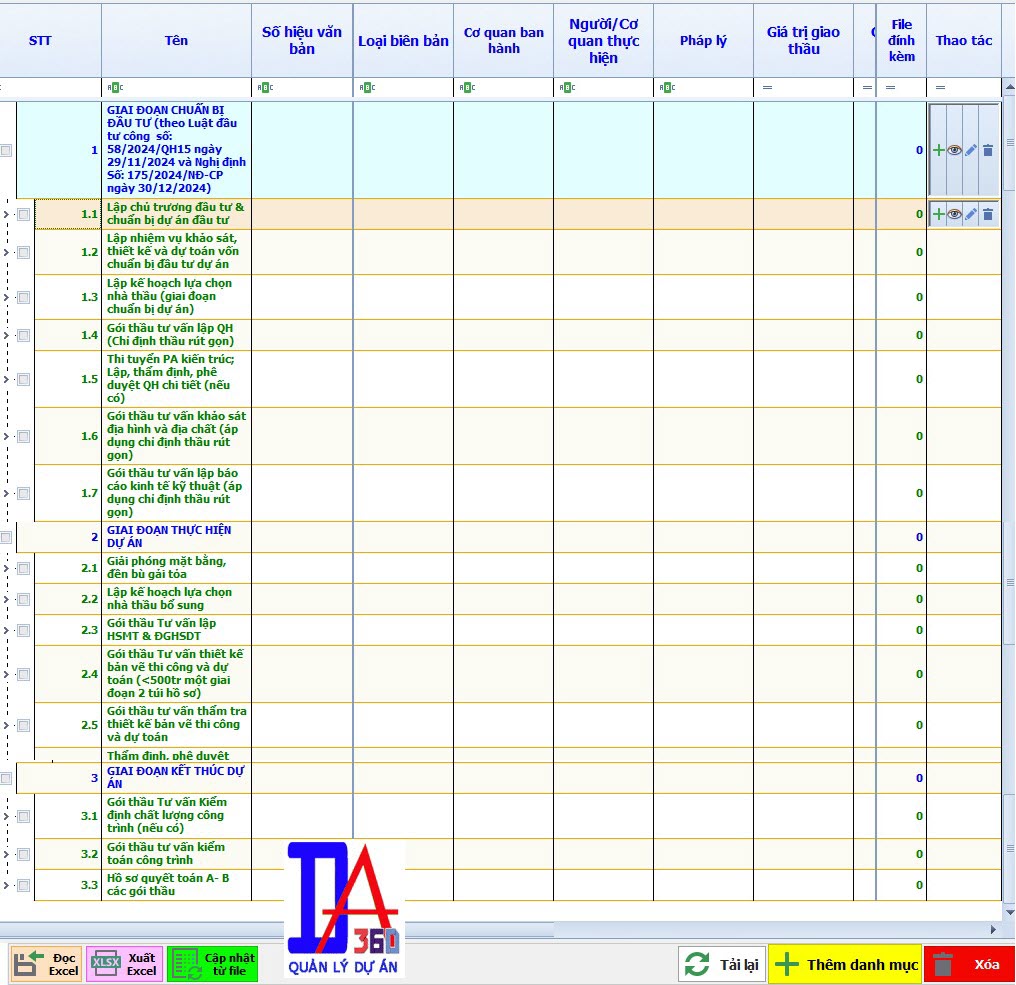Add a sub-item using plus icon in row 1.1
Viewport: 1016px width, 985px height.
(x=938, y=214)
